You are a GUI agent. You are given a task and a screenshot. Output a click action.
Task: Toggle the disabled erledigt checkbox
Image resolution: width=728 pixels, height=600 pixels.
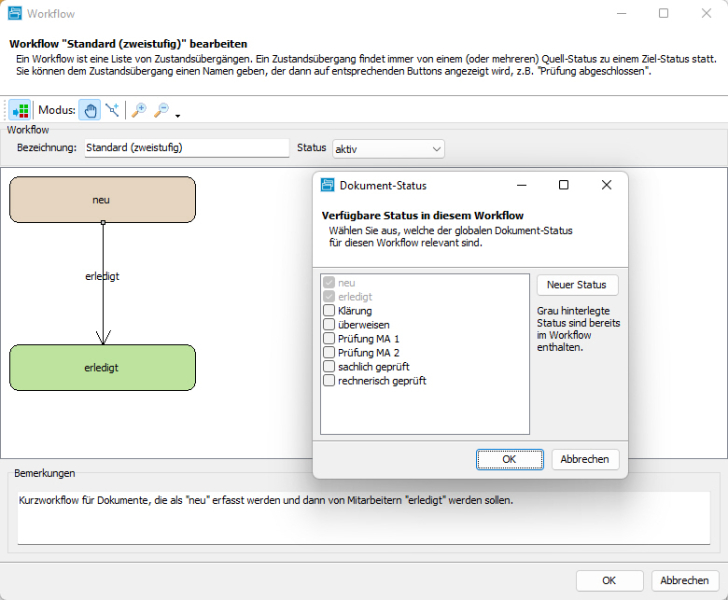[329, 296]
